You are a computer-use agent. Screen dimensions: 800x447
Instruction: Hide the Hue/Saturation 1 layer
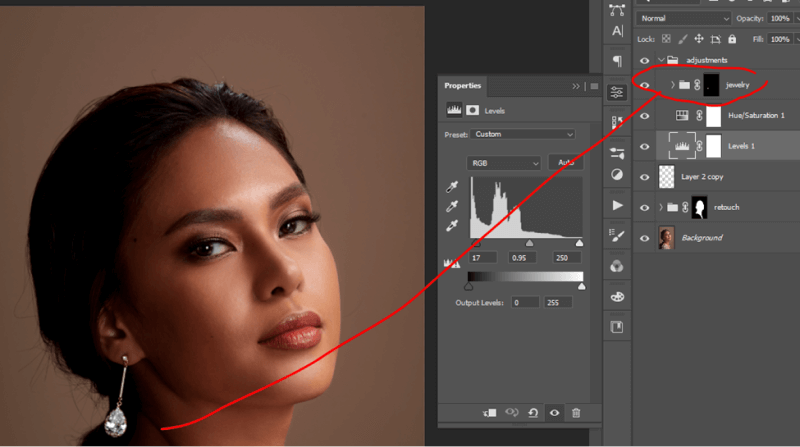click(645, 116)
